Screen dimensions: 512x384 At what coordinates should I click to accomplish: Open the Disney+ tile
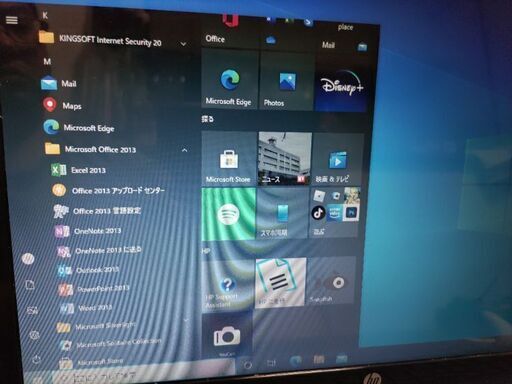[341, 85]
